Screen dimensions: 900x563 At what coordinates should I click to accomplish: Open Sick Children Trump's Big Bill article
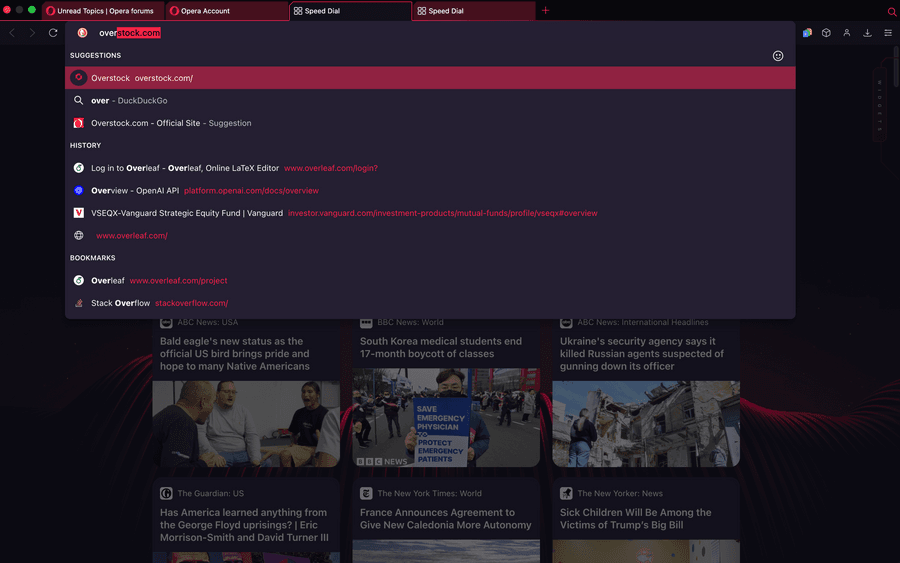pos(635,518)
